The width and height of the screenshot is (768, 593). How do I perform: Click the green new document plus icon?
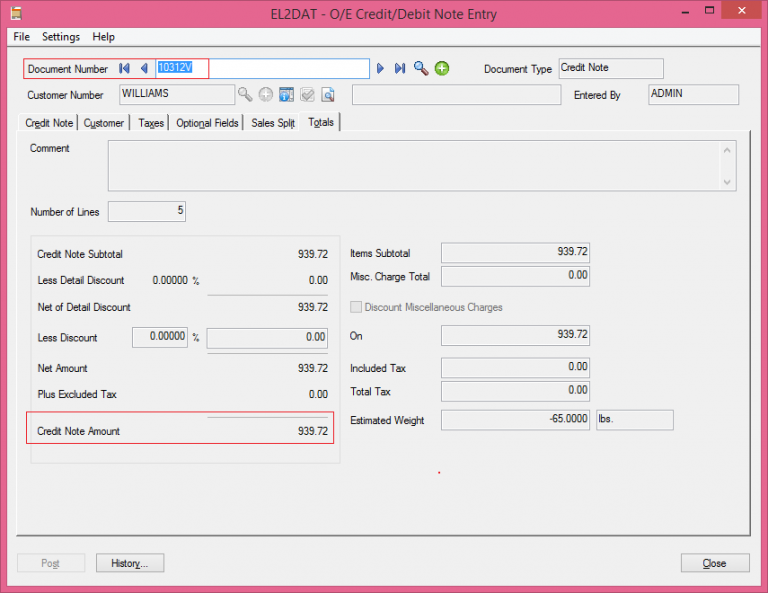pyautogui.click(x=442, y=68)
